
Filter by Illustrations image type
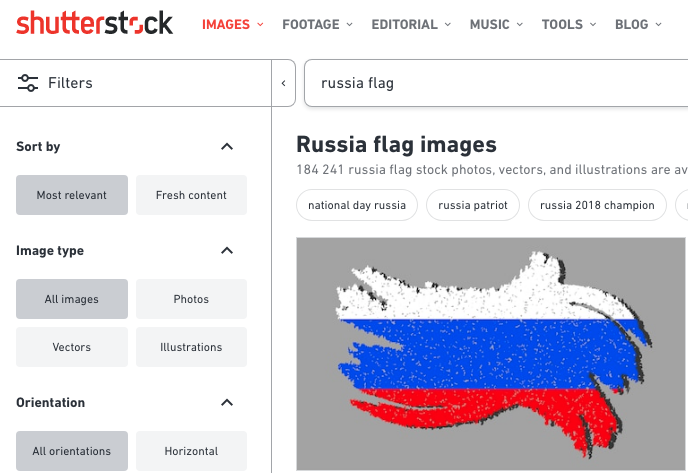tap(191, 347)
